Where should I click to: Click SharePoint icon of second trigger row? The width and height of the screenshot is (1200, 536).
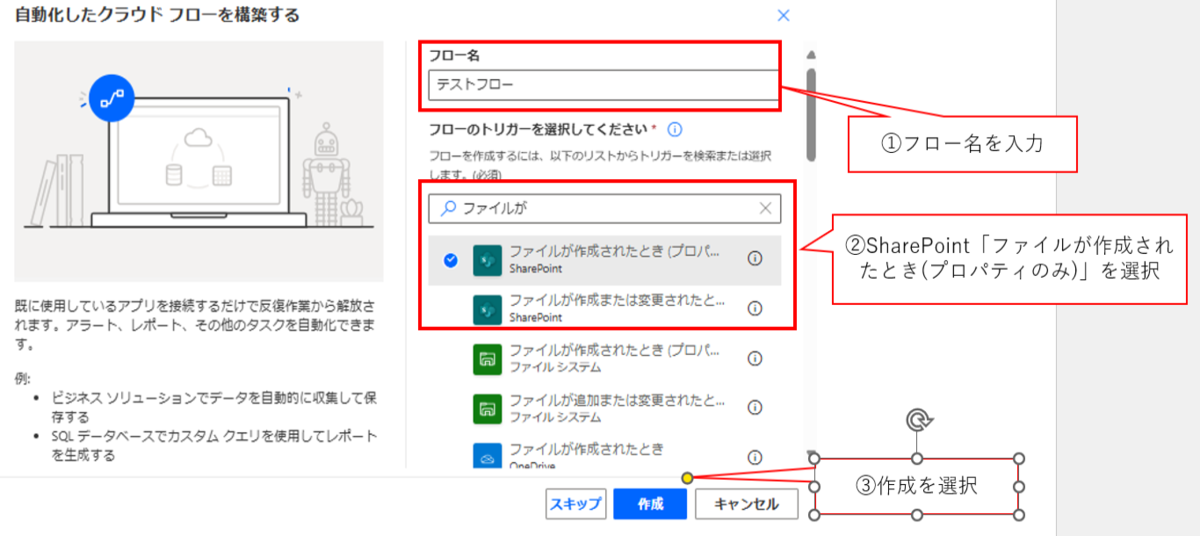pos(487,309)
